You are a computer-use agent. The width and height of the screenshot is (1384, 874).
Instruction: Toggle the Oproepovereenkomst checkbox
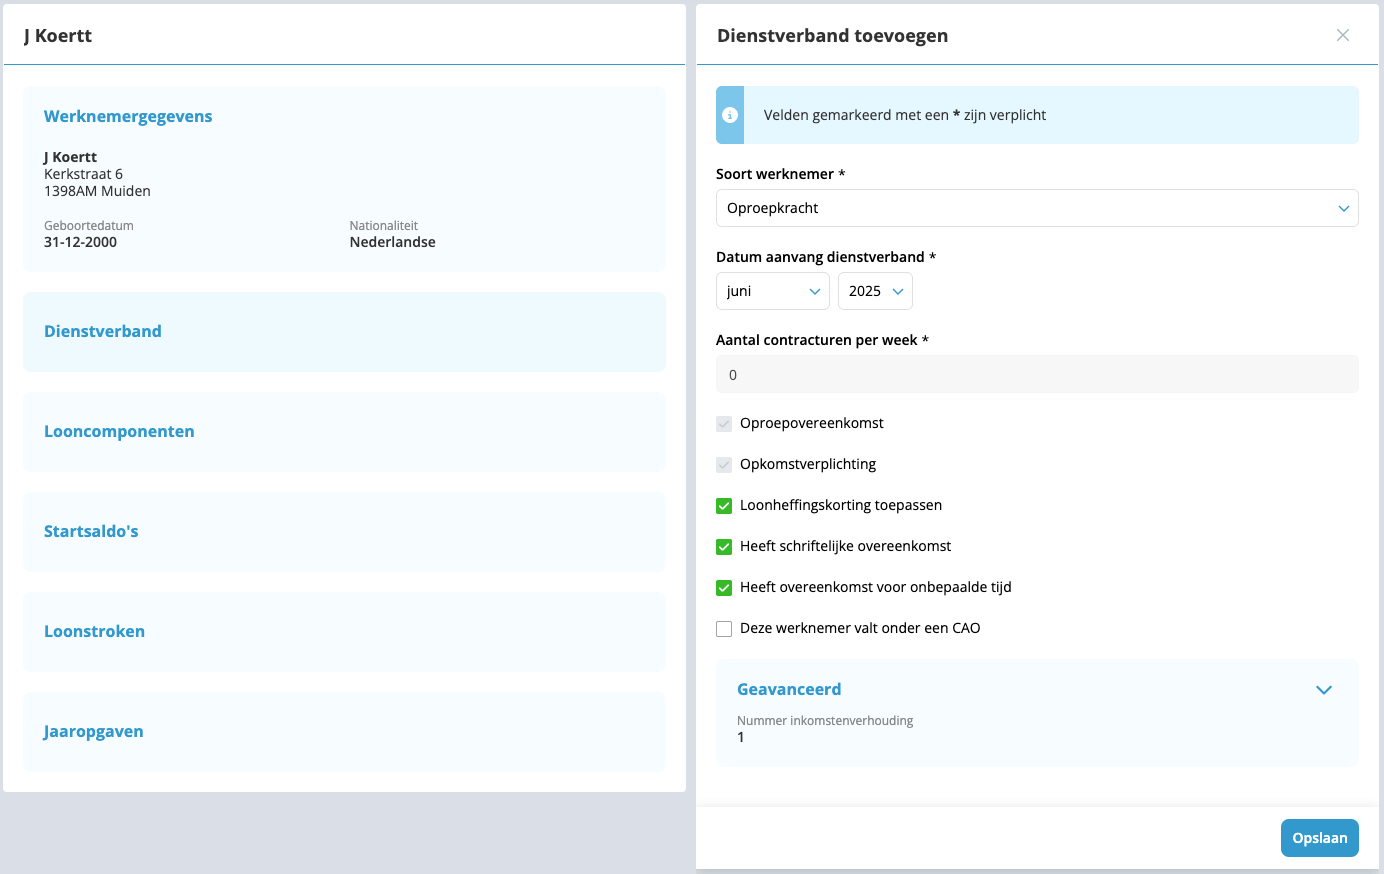click(x=724, y=424)
